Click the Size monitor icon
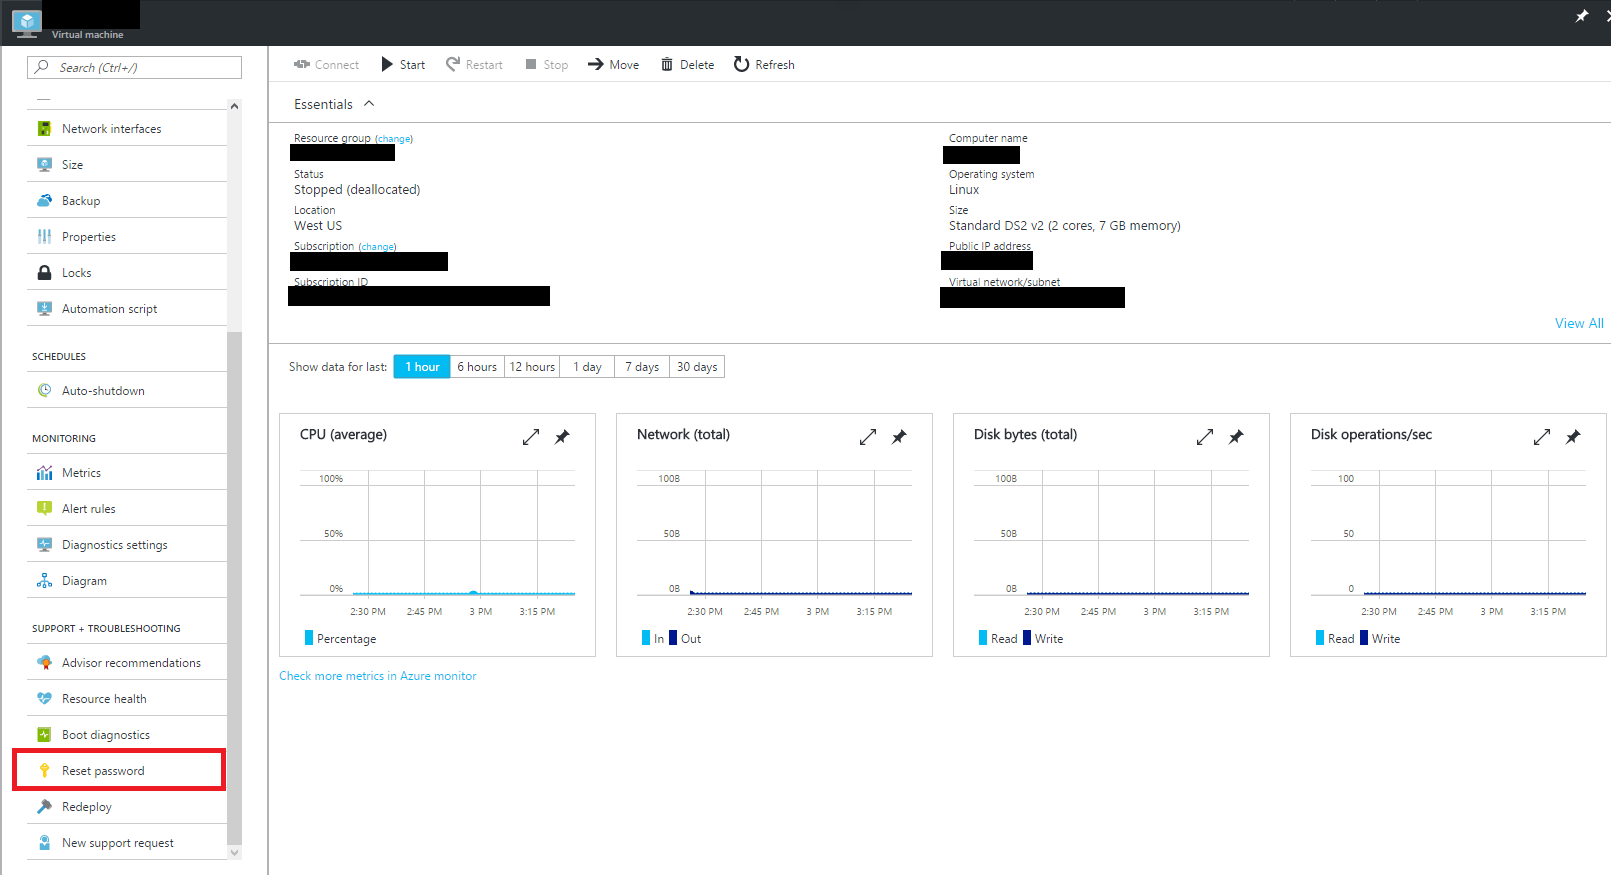The height and width of the screenshot is (875, 1611). [x=44, y=165]
